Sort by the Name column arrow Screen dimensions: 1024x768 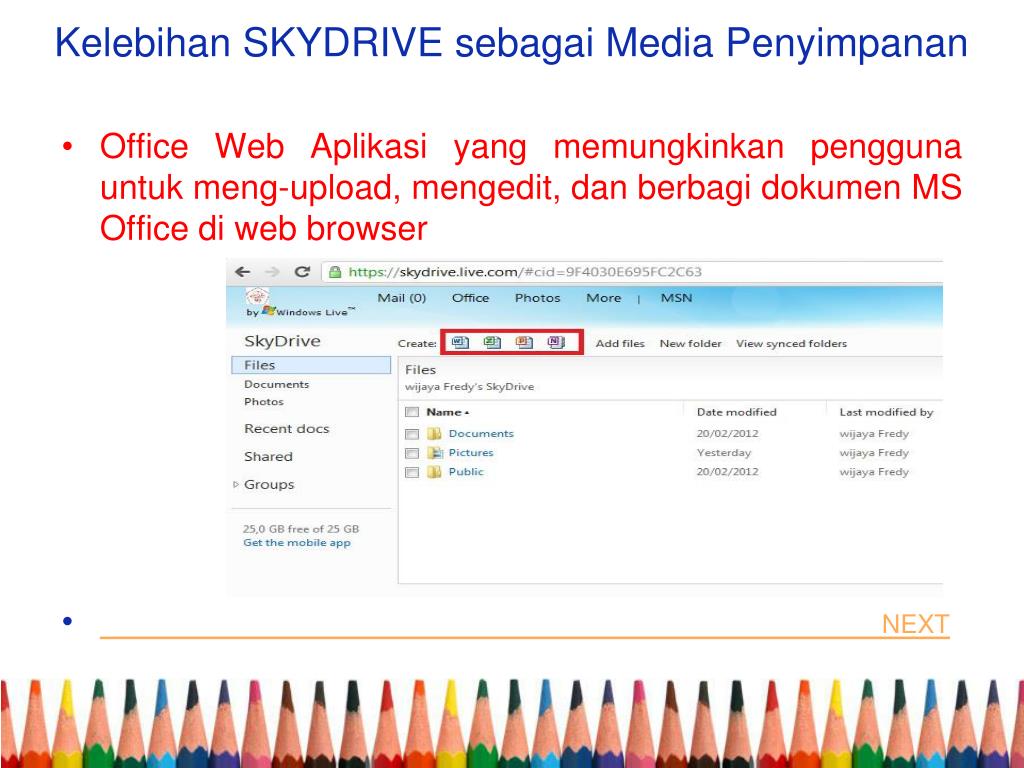tap(467, 413)
